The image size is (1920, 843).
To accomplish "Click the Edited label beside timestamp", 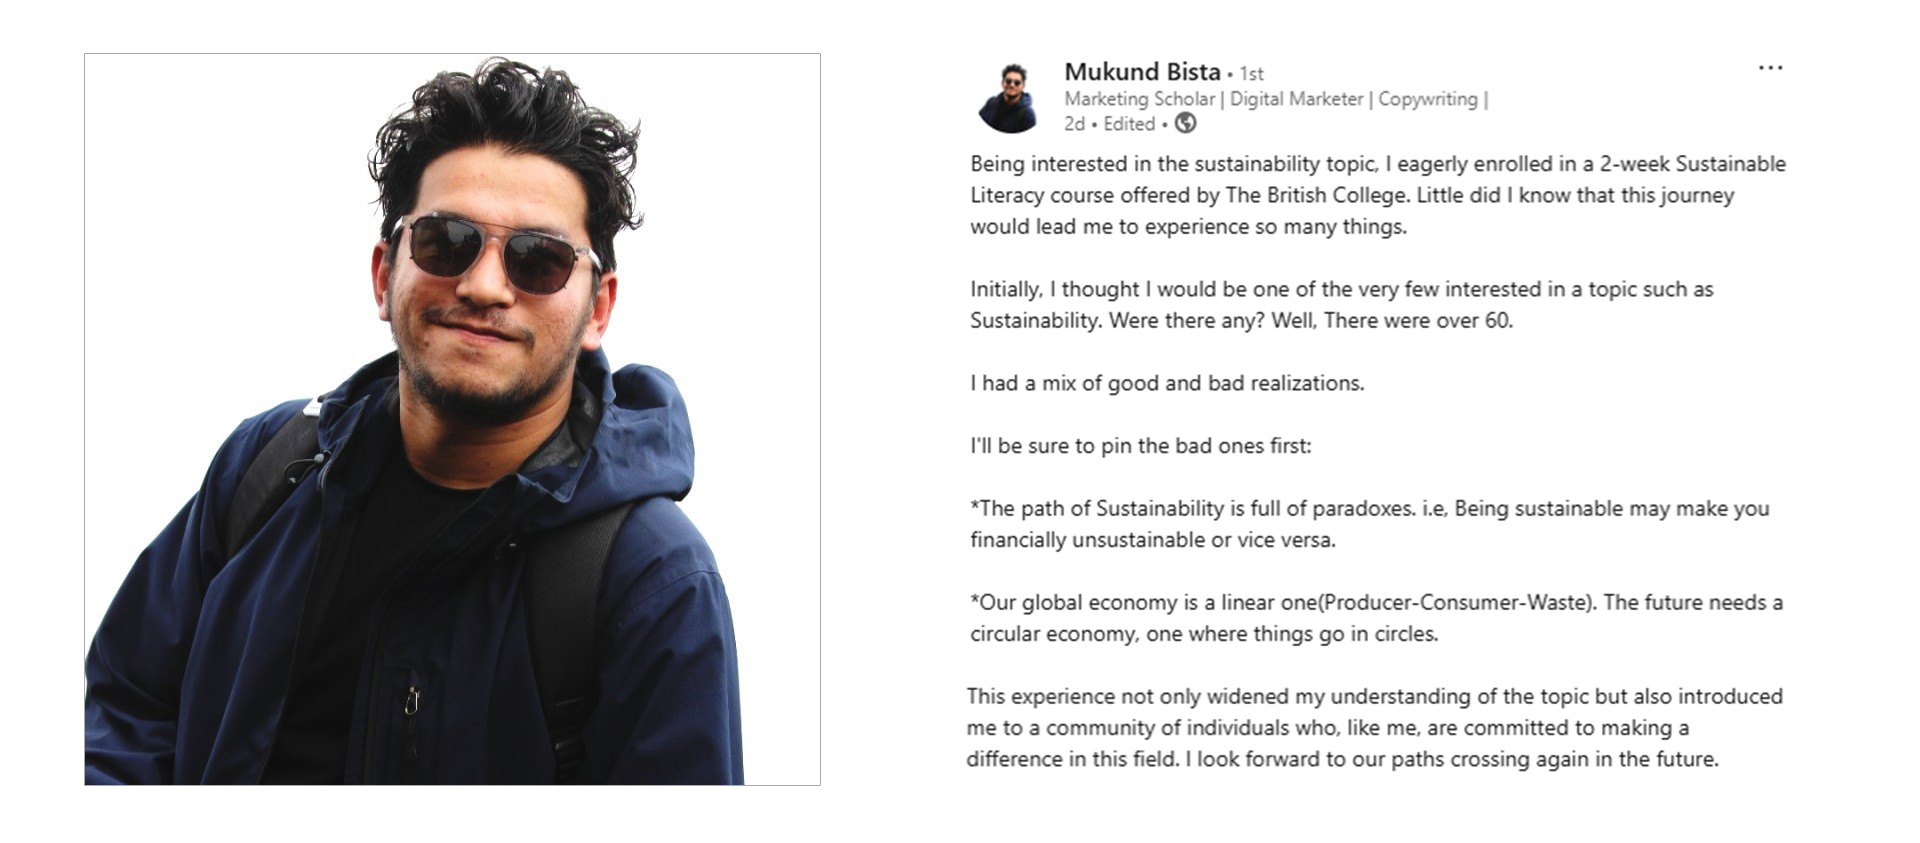I will [1129, 124].
